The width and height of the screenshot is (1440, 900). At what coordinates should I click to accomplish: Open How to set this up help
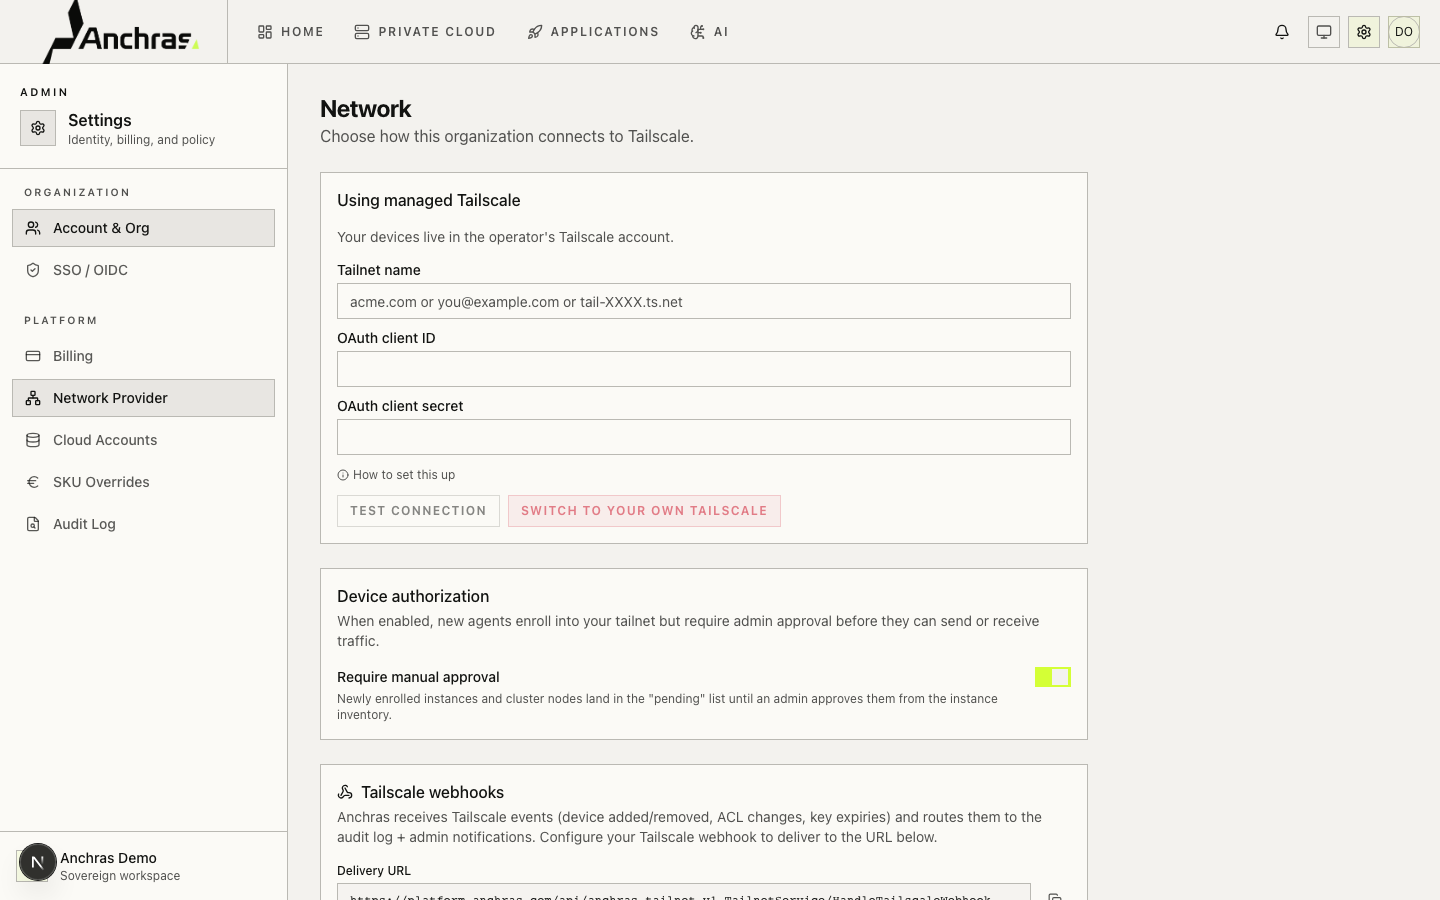pos(396,475)
